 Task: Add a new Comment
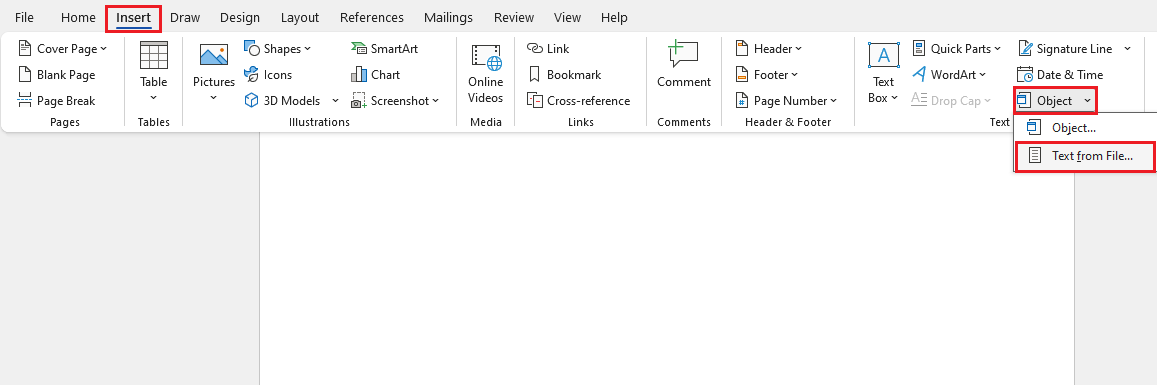[x=684, y=65]
